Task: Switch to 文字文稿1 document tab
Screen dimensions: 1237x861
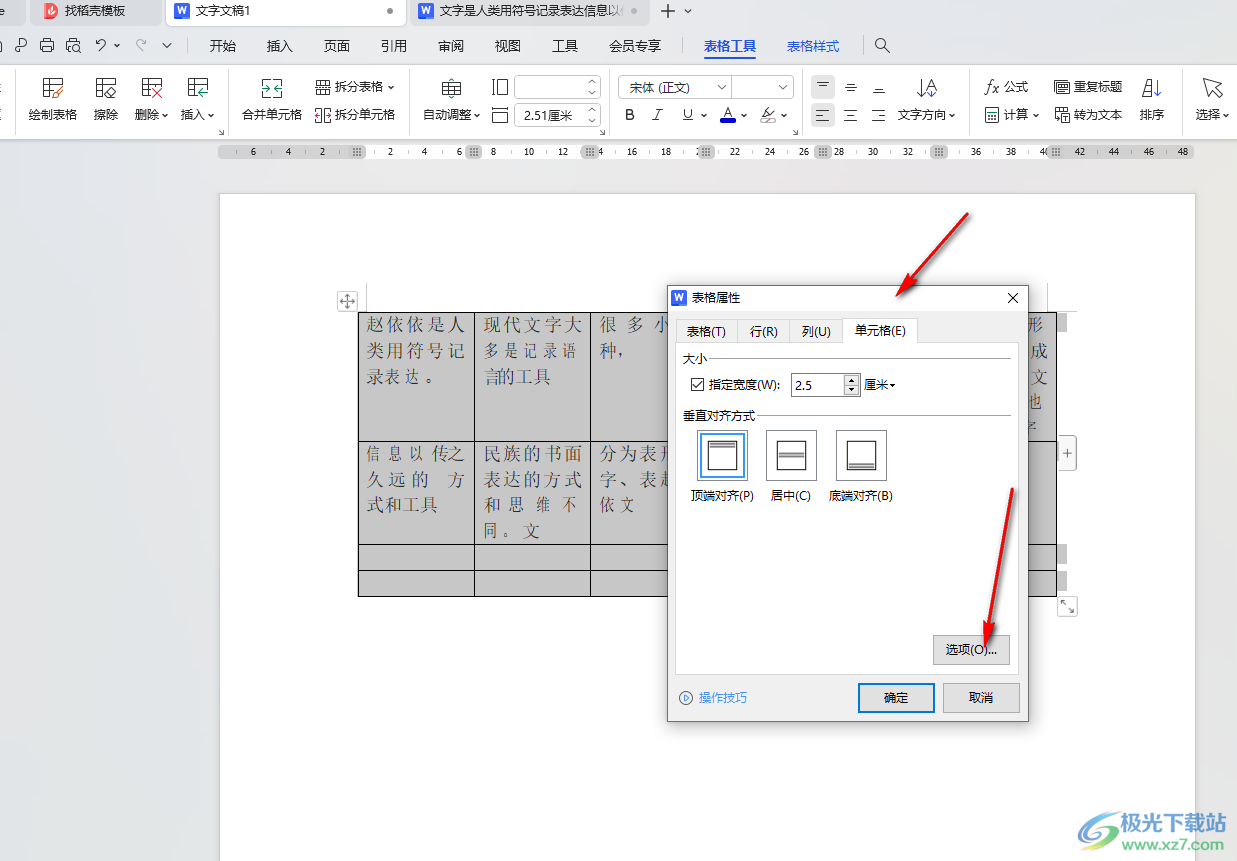Action: pyautogui.click(x=285, y=11)
